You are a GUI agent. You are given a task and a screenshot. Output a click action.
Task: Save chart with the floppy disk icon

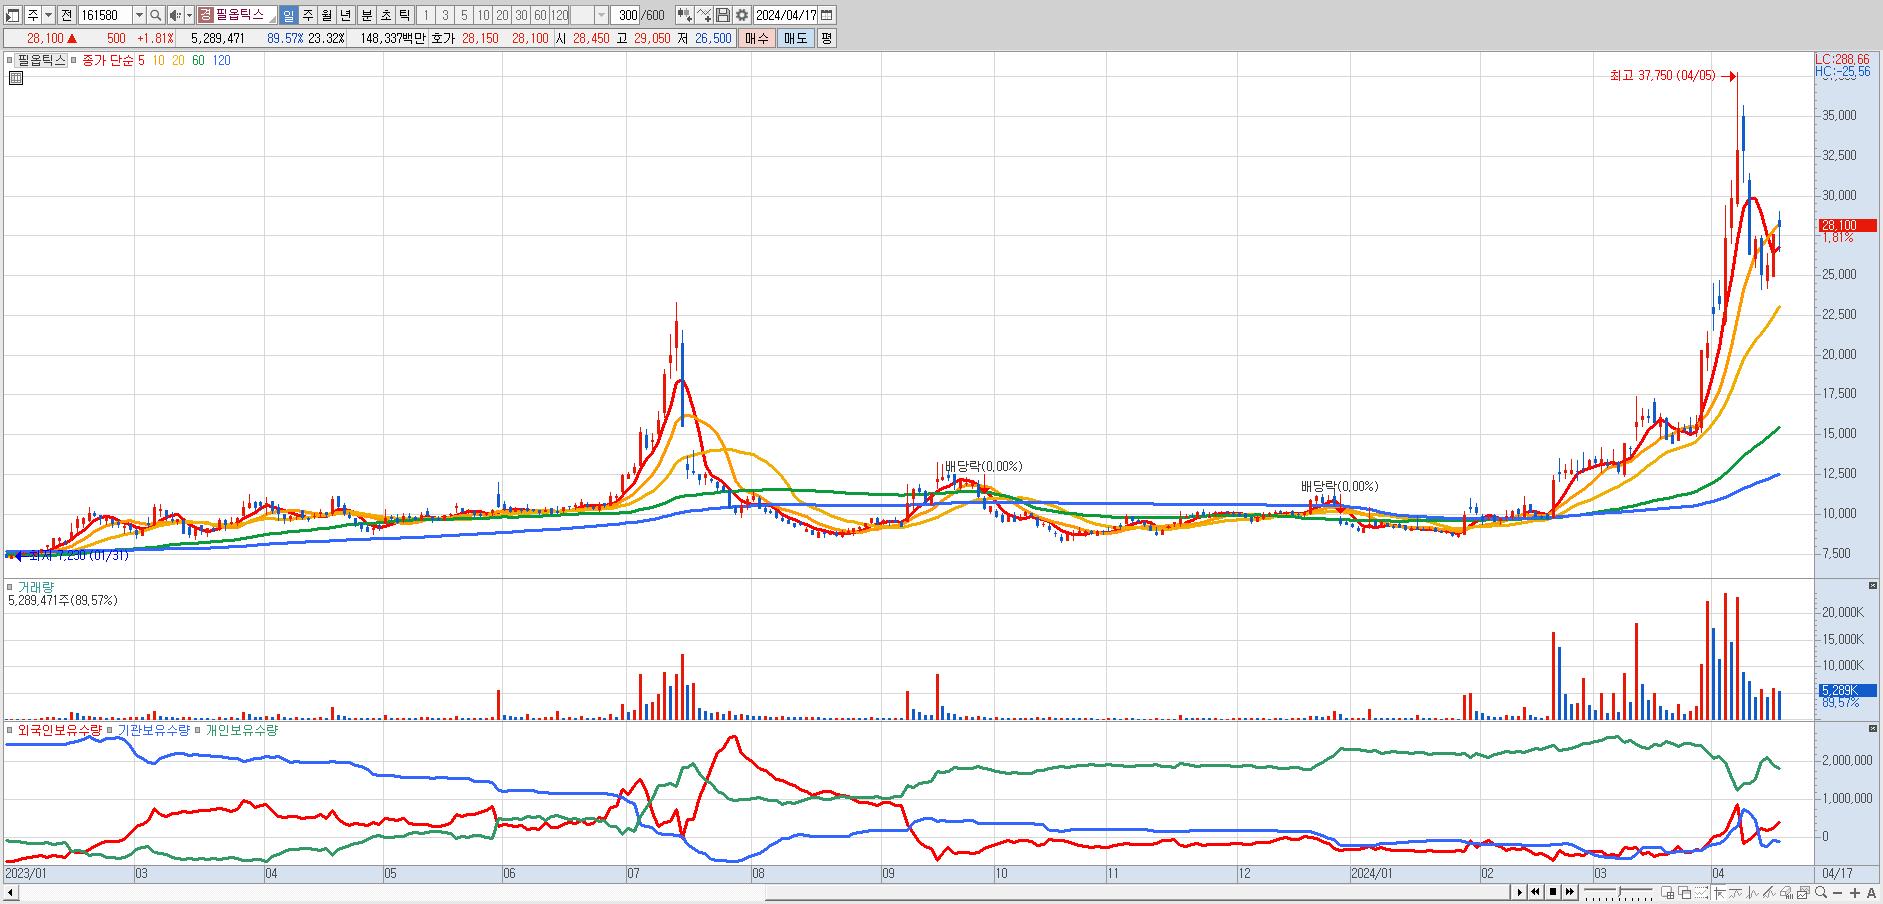[723, 15]
